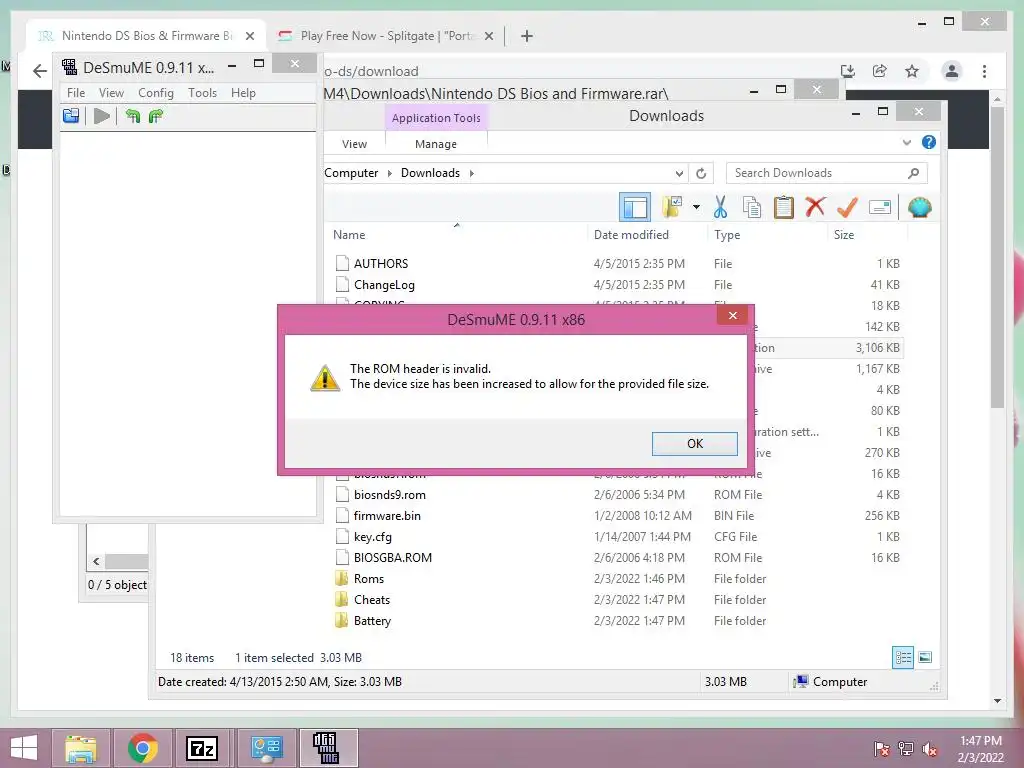The image size is (1024, 768).
Task: Select the ChangeLog file
Action: pos(384,285)
